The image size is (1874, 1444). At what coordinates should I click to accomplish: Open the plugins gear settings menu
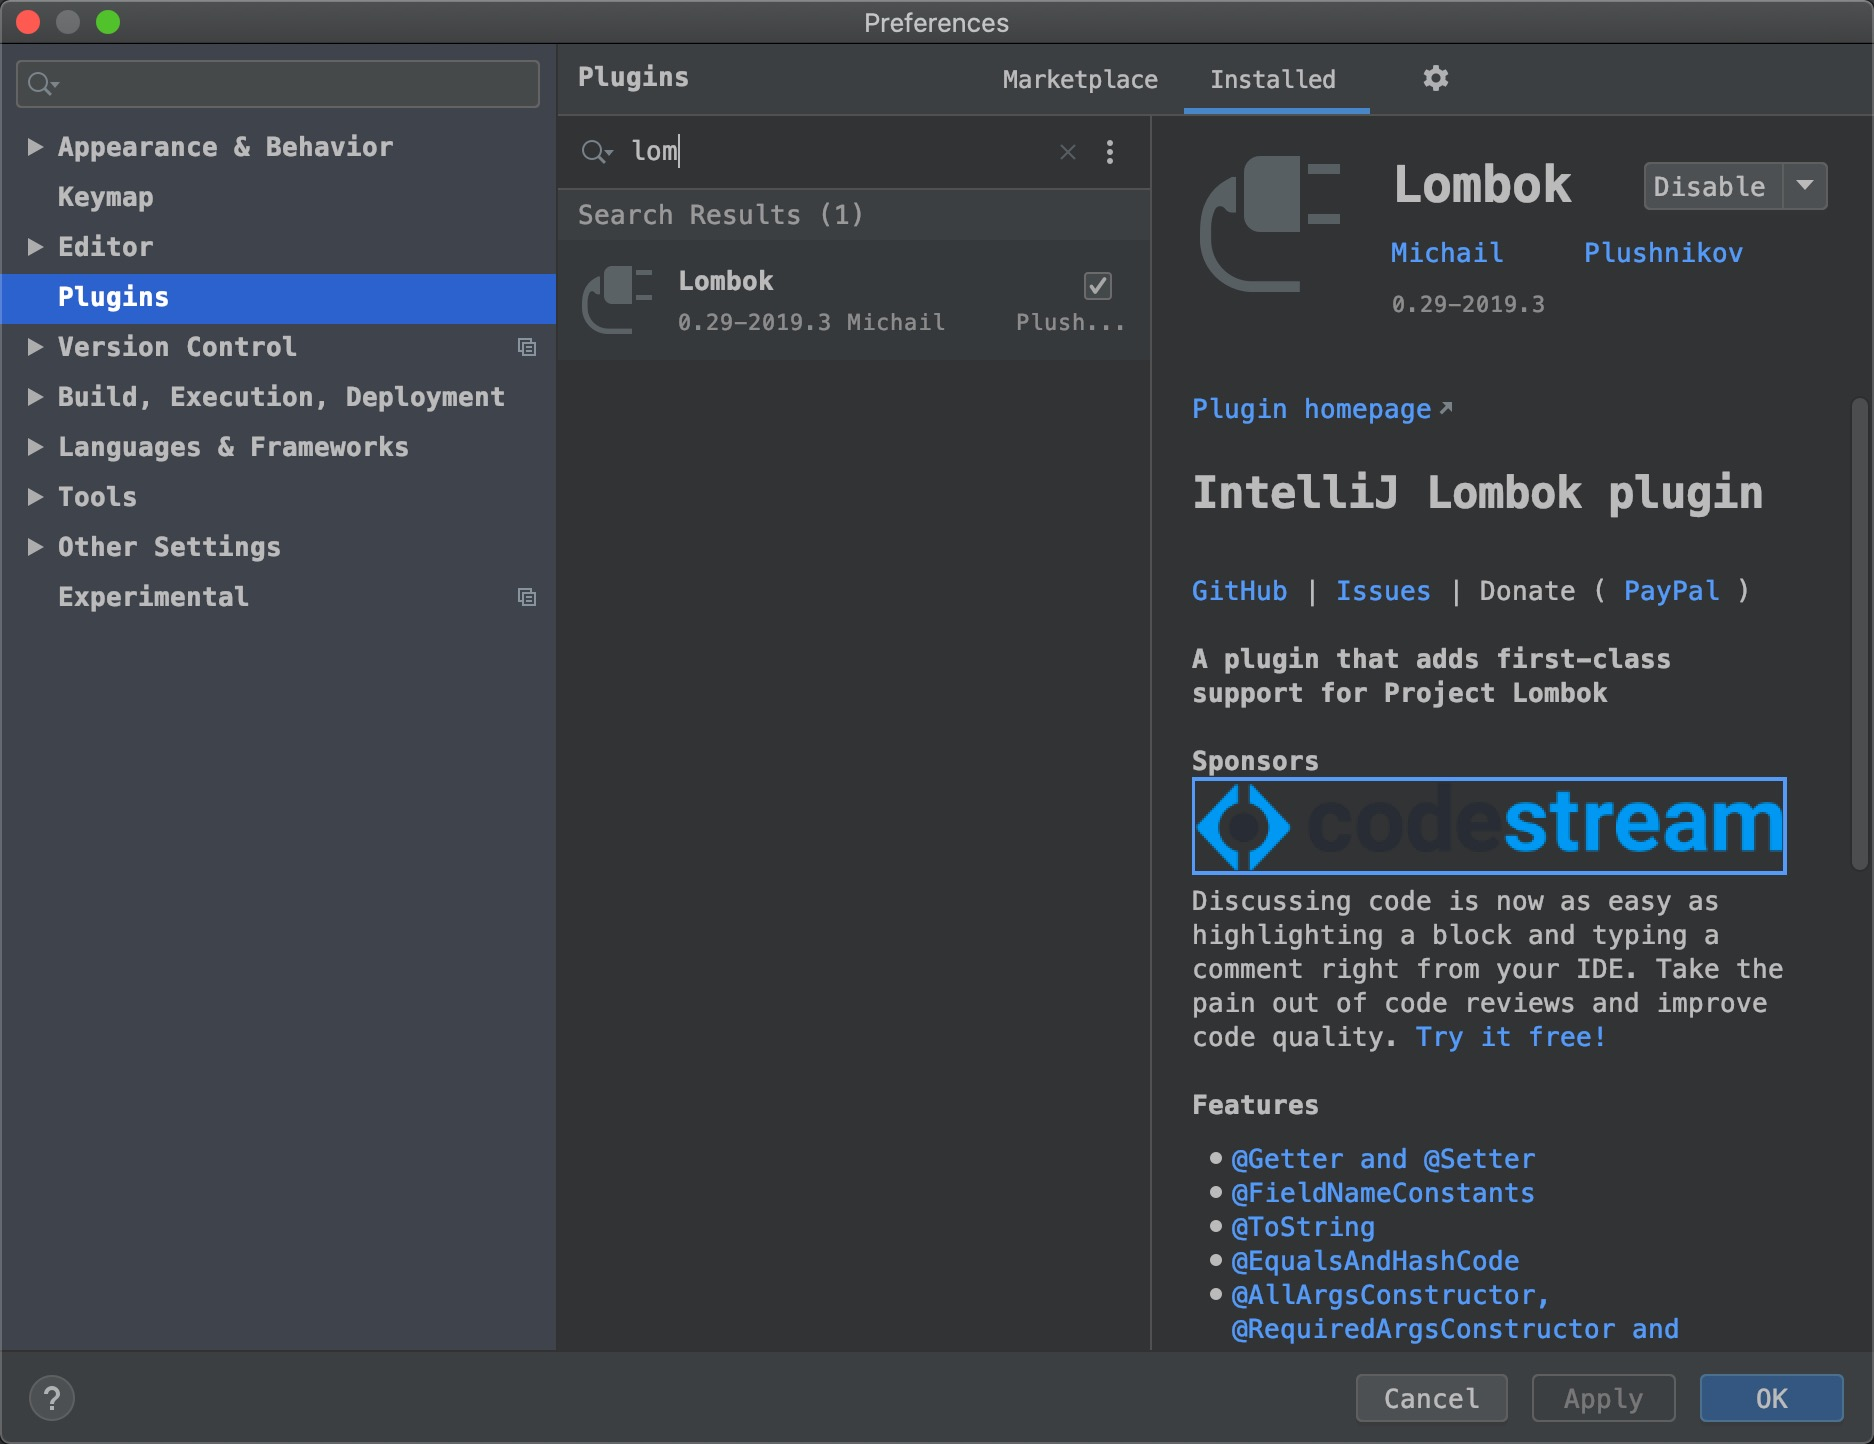pos(1435,78)
